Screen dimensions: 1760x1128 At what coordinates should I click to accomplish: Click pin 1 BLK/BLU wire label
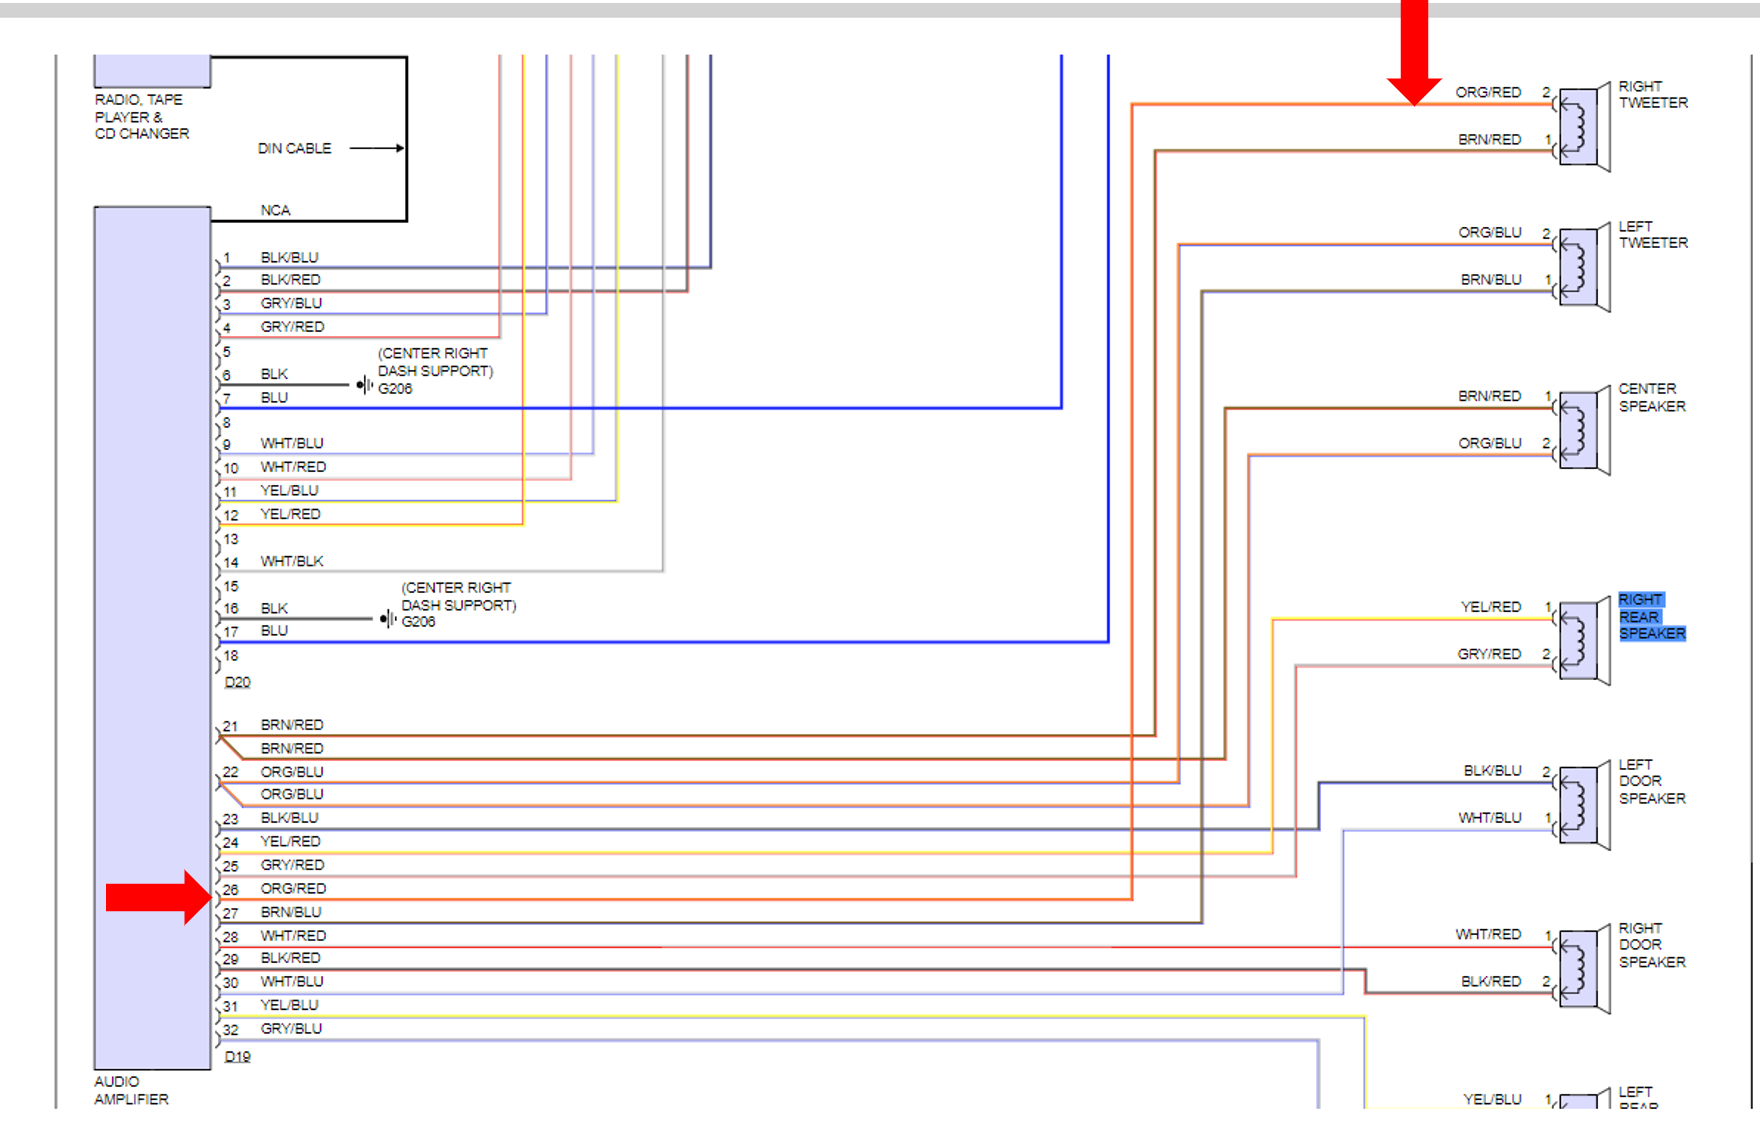tap(289, 257)
